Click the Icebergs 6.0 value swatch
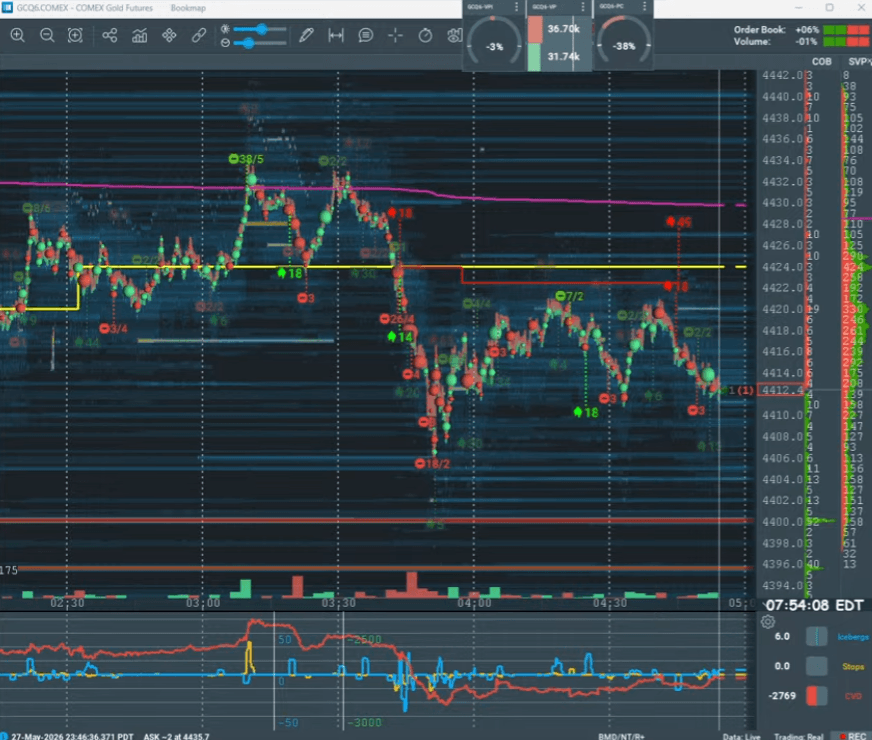The height and width of the screenshot is (740, 872). coord(816,637)
